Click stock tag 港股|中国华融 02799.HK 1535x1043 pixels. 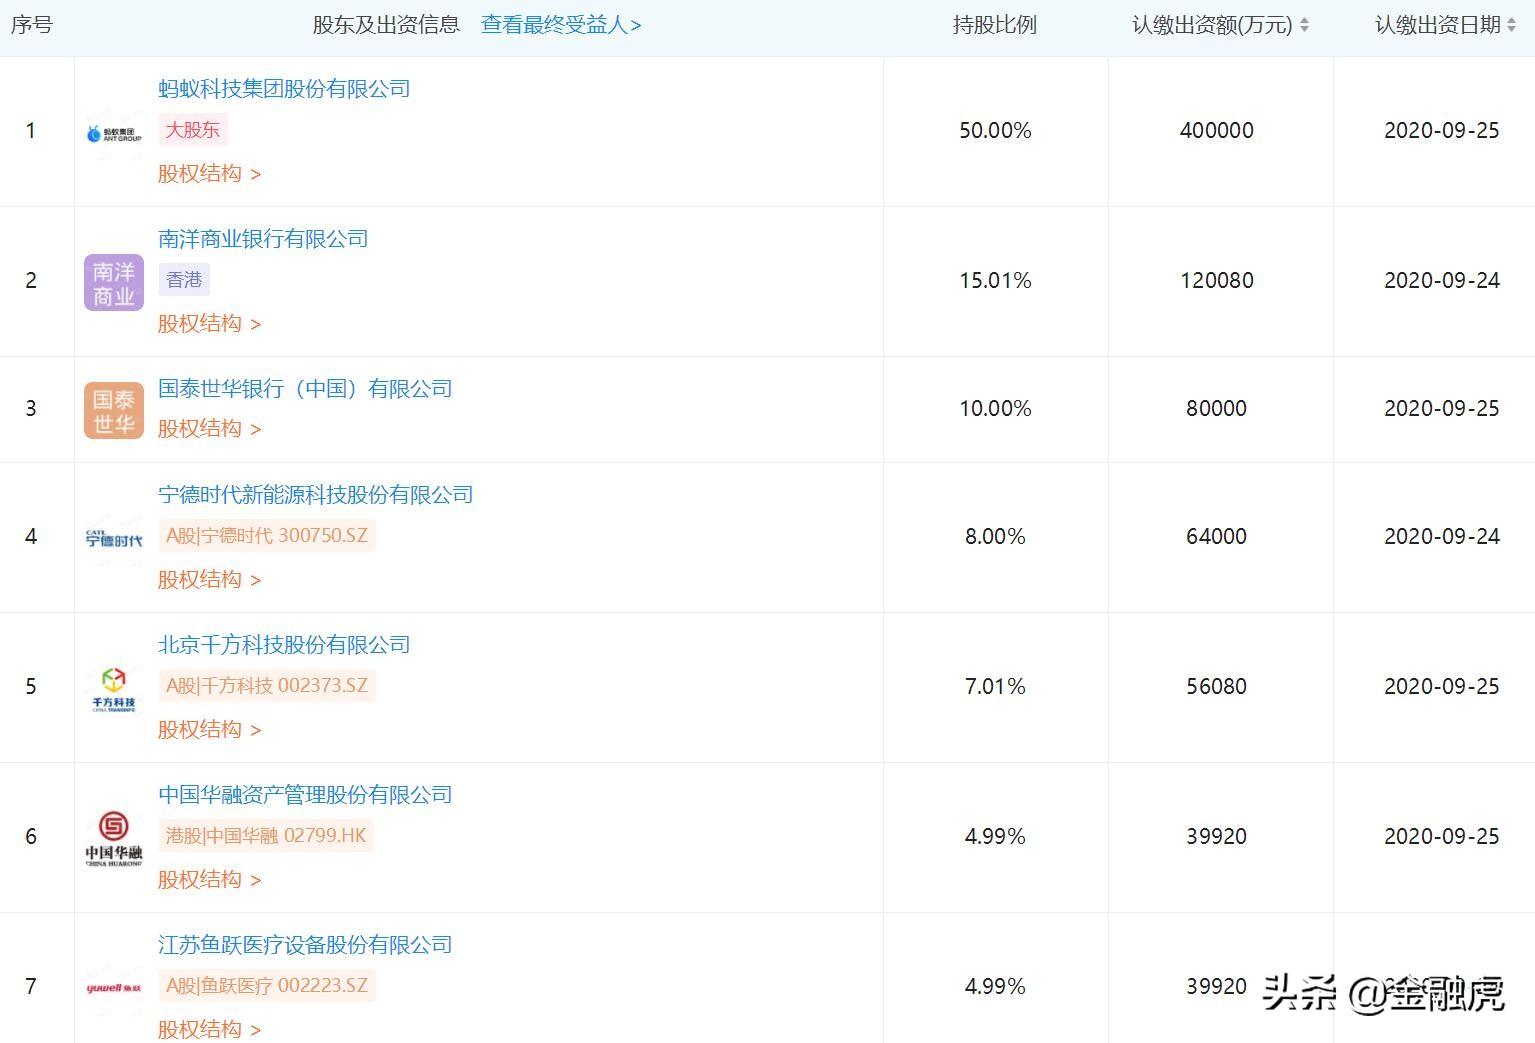[266, 836]
